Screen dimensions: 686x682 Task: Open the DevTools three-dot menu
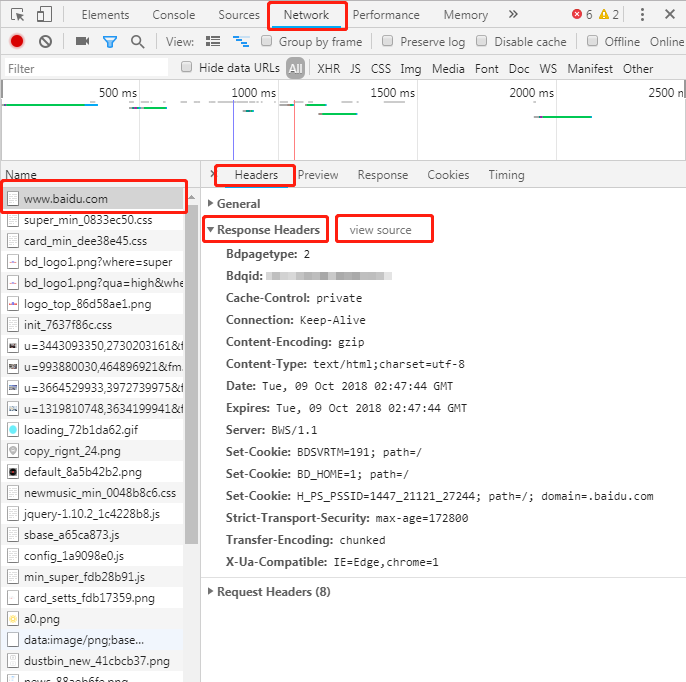coord(642,15)
